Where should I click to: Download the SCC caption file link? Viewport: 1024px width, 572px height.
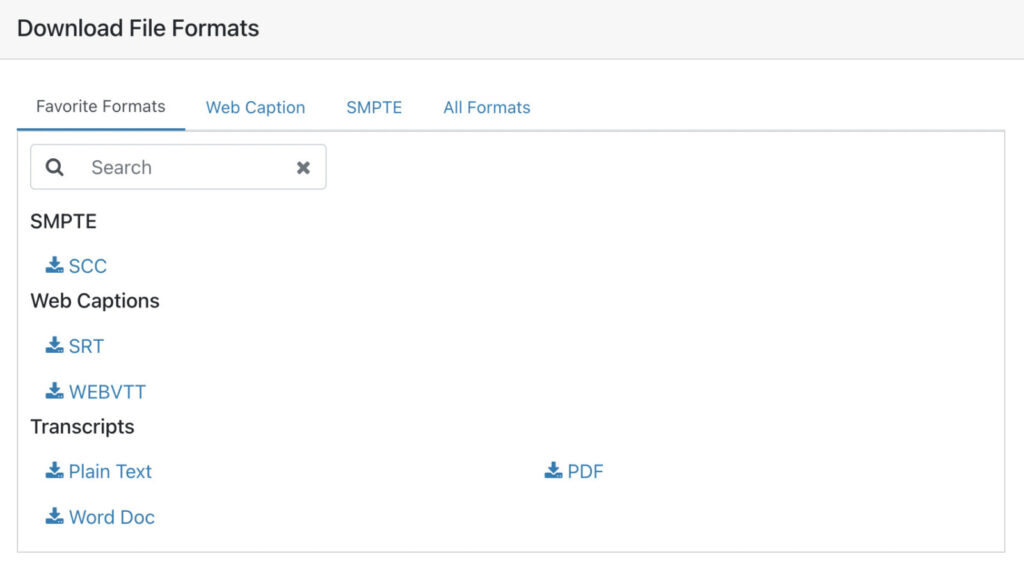[x=88, y=266]
